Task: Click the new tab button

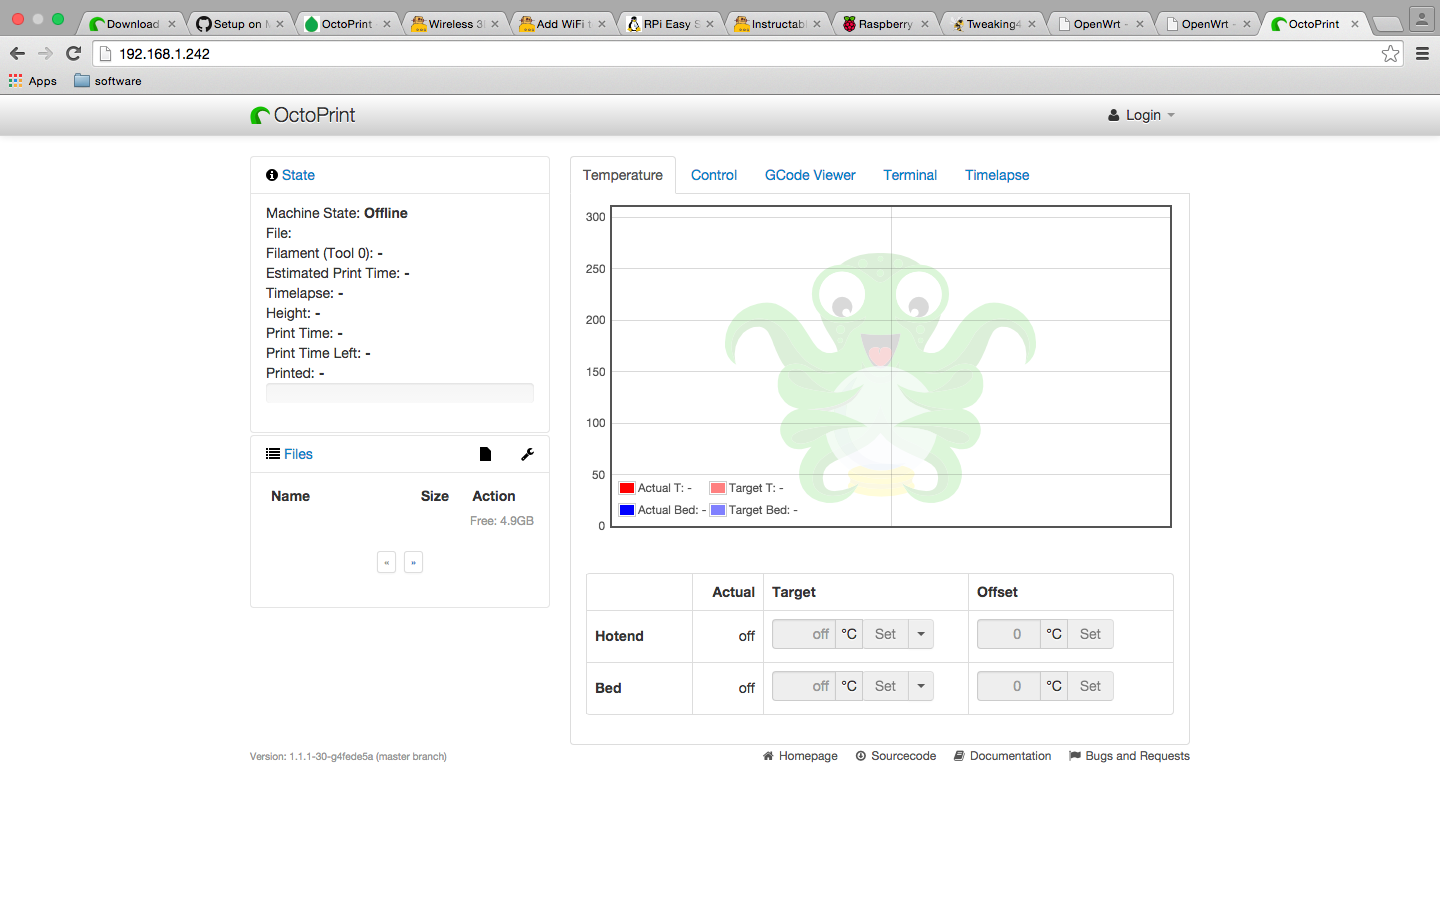Action: (x=1387, y=24)
